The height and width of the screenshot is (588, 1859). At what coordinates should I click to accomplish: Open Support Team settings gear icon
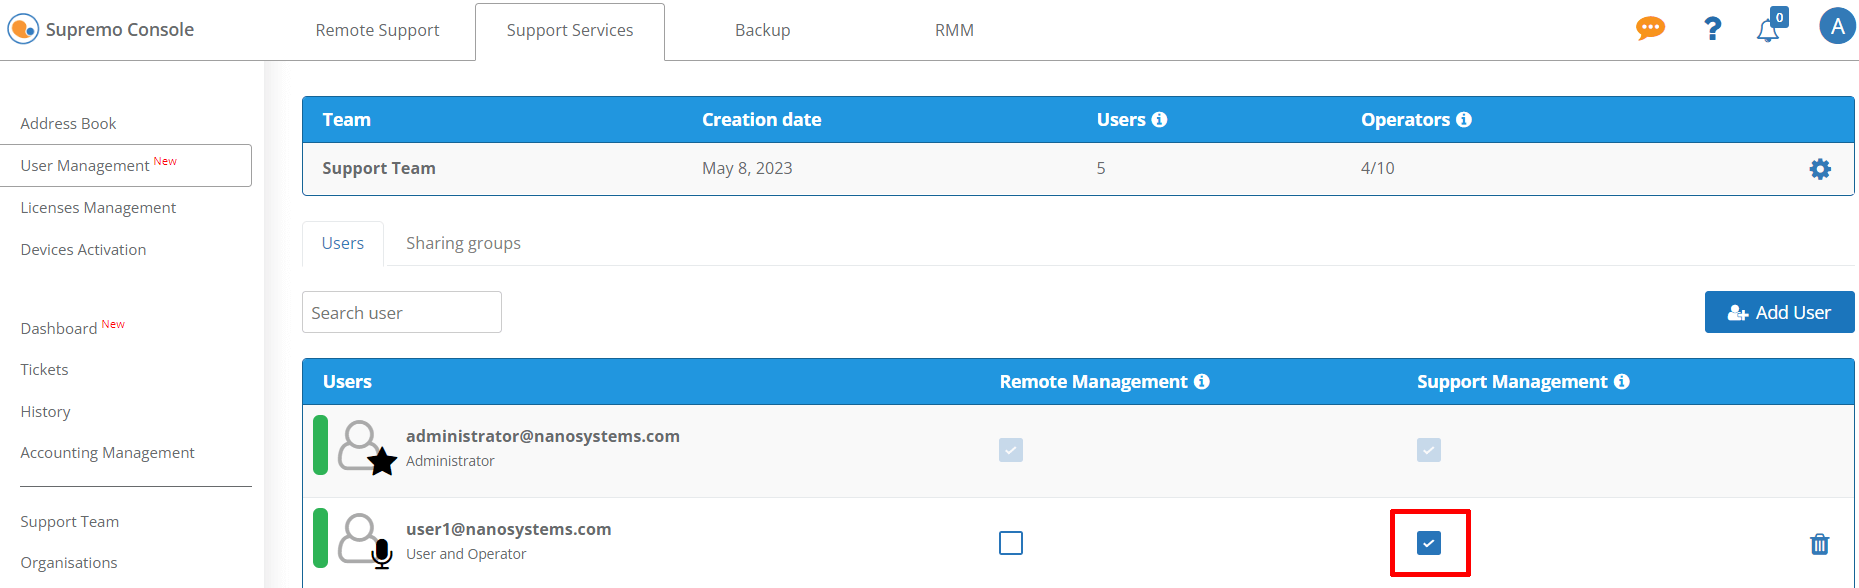(x=1820, y=169)
